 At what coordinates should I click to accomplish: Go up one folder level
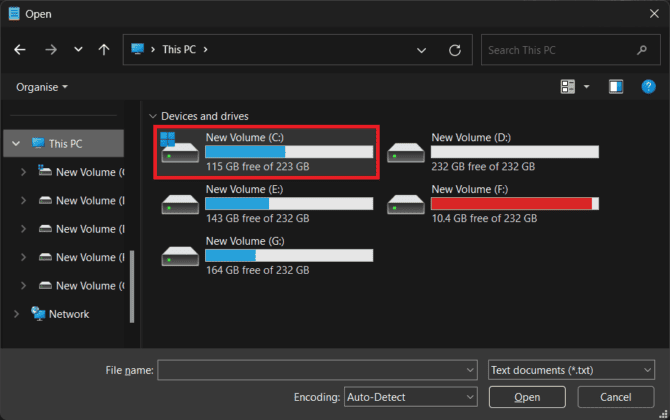point(104,49)
